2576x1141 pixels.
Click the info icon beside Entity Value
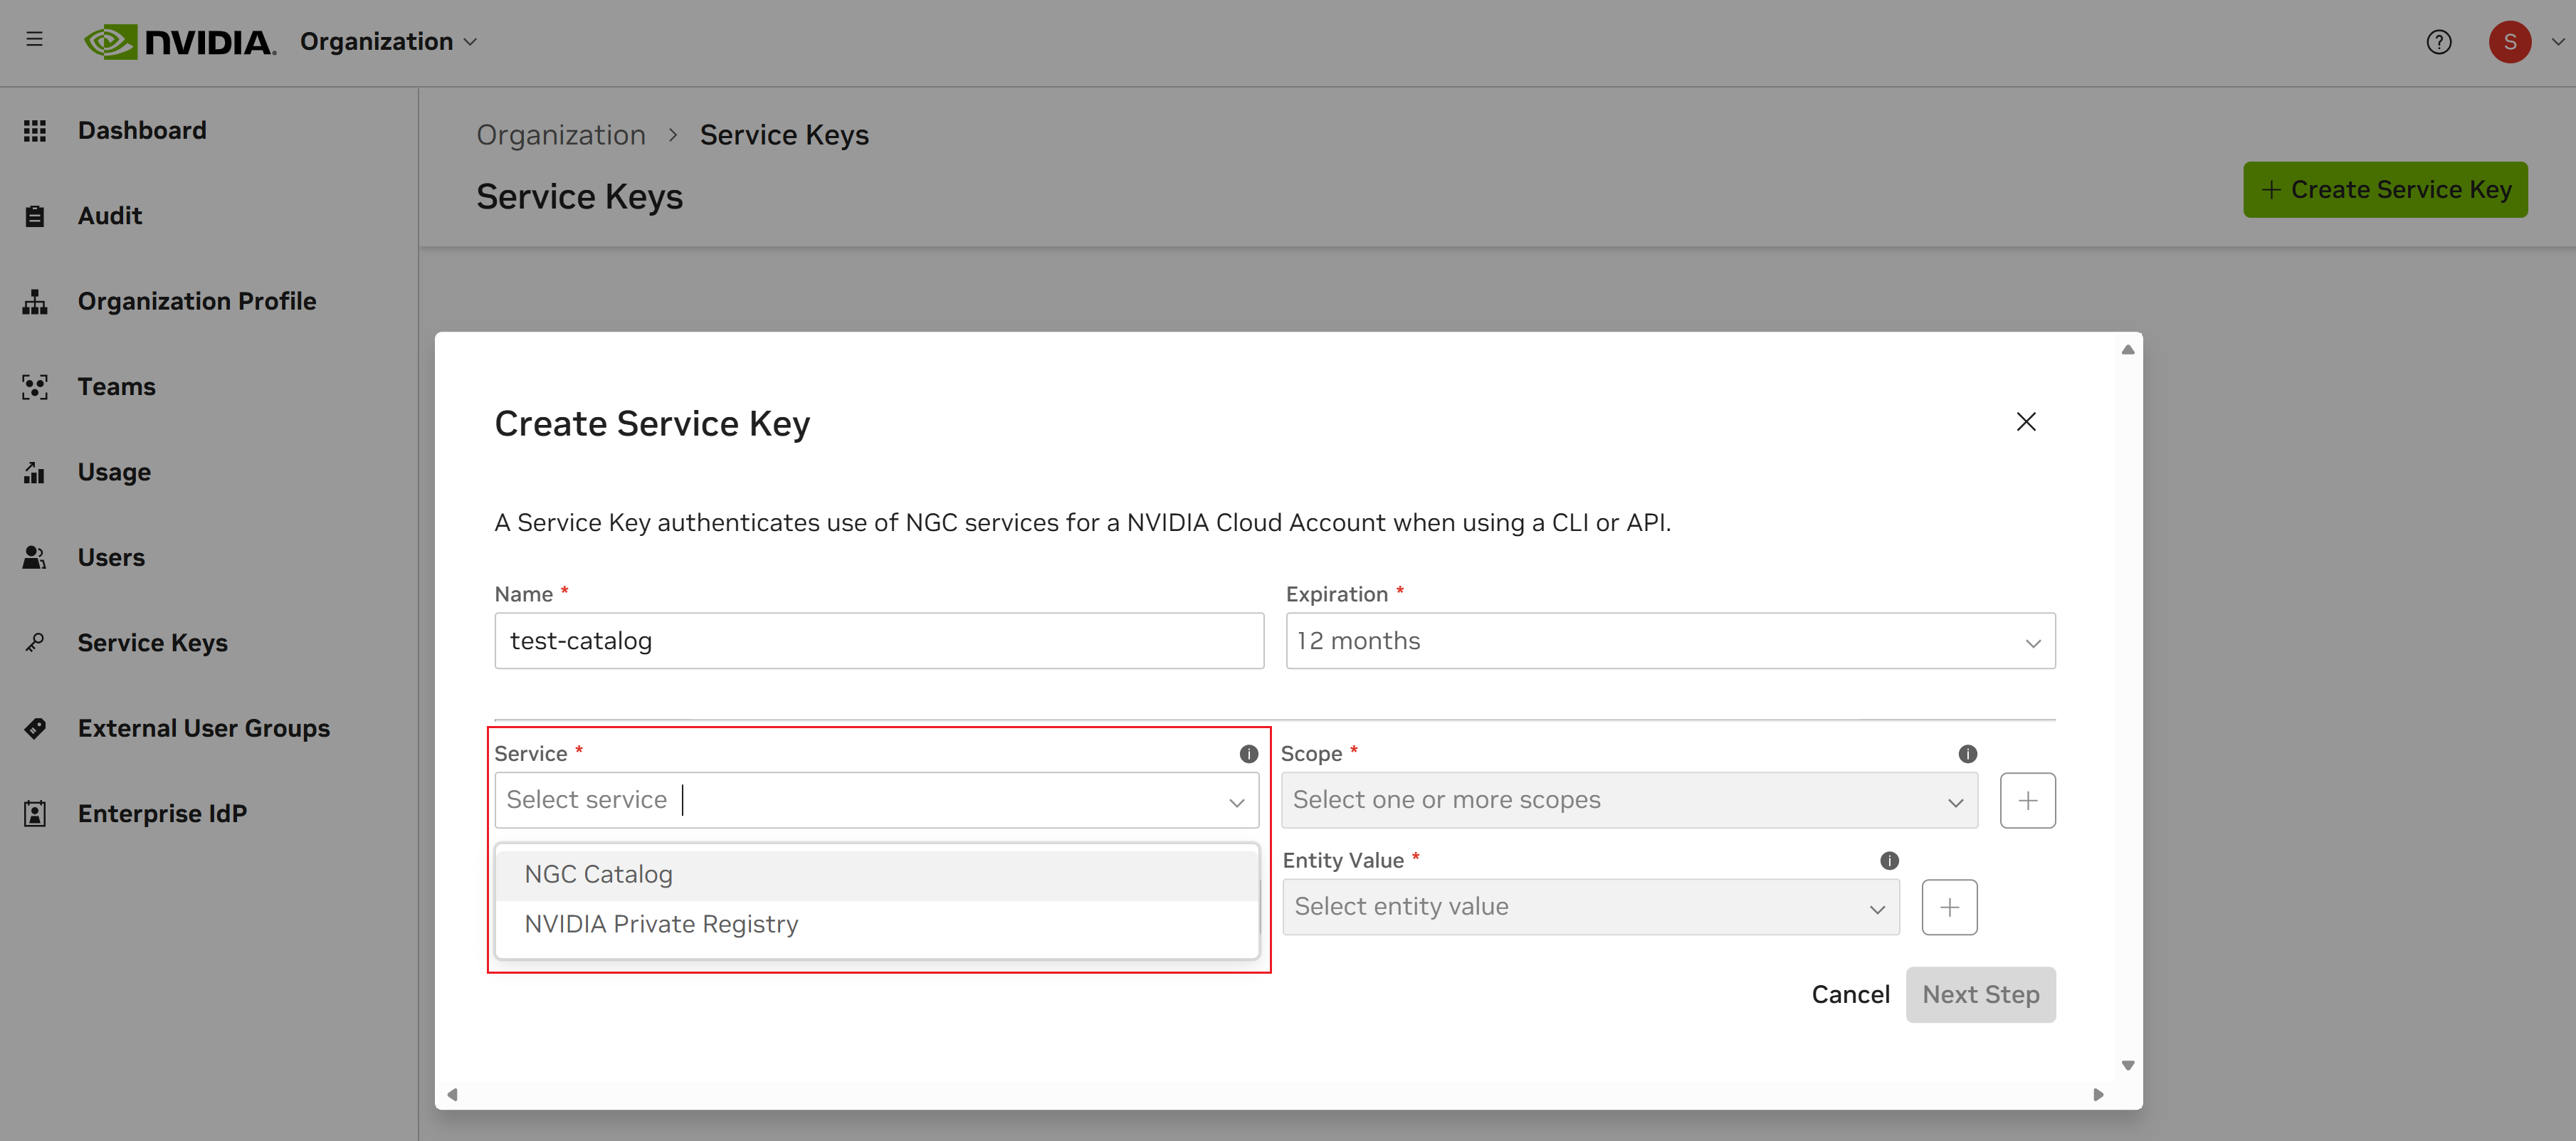tap(1889, 860)
